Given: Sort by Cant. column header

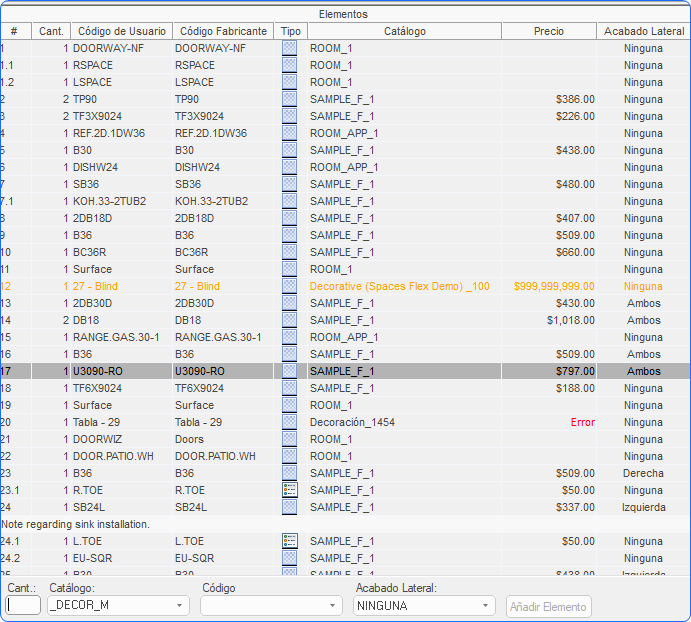Looking at the screenshot, I should tap(51, 31).
